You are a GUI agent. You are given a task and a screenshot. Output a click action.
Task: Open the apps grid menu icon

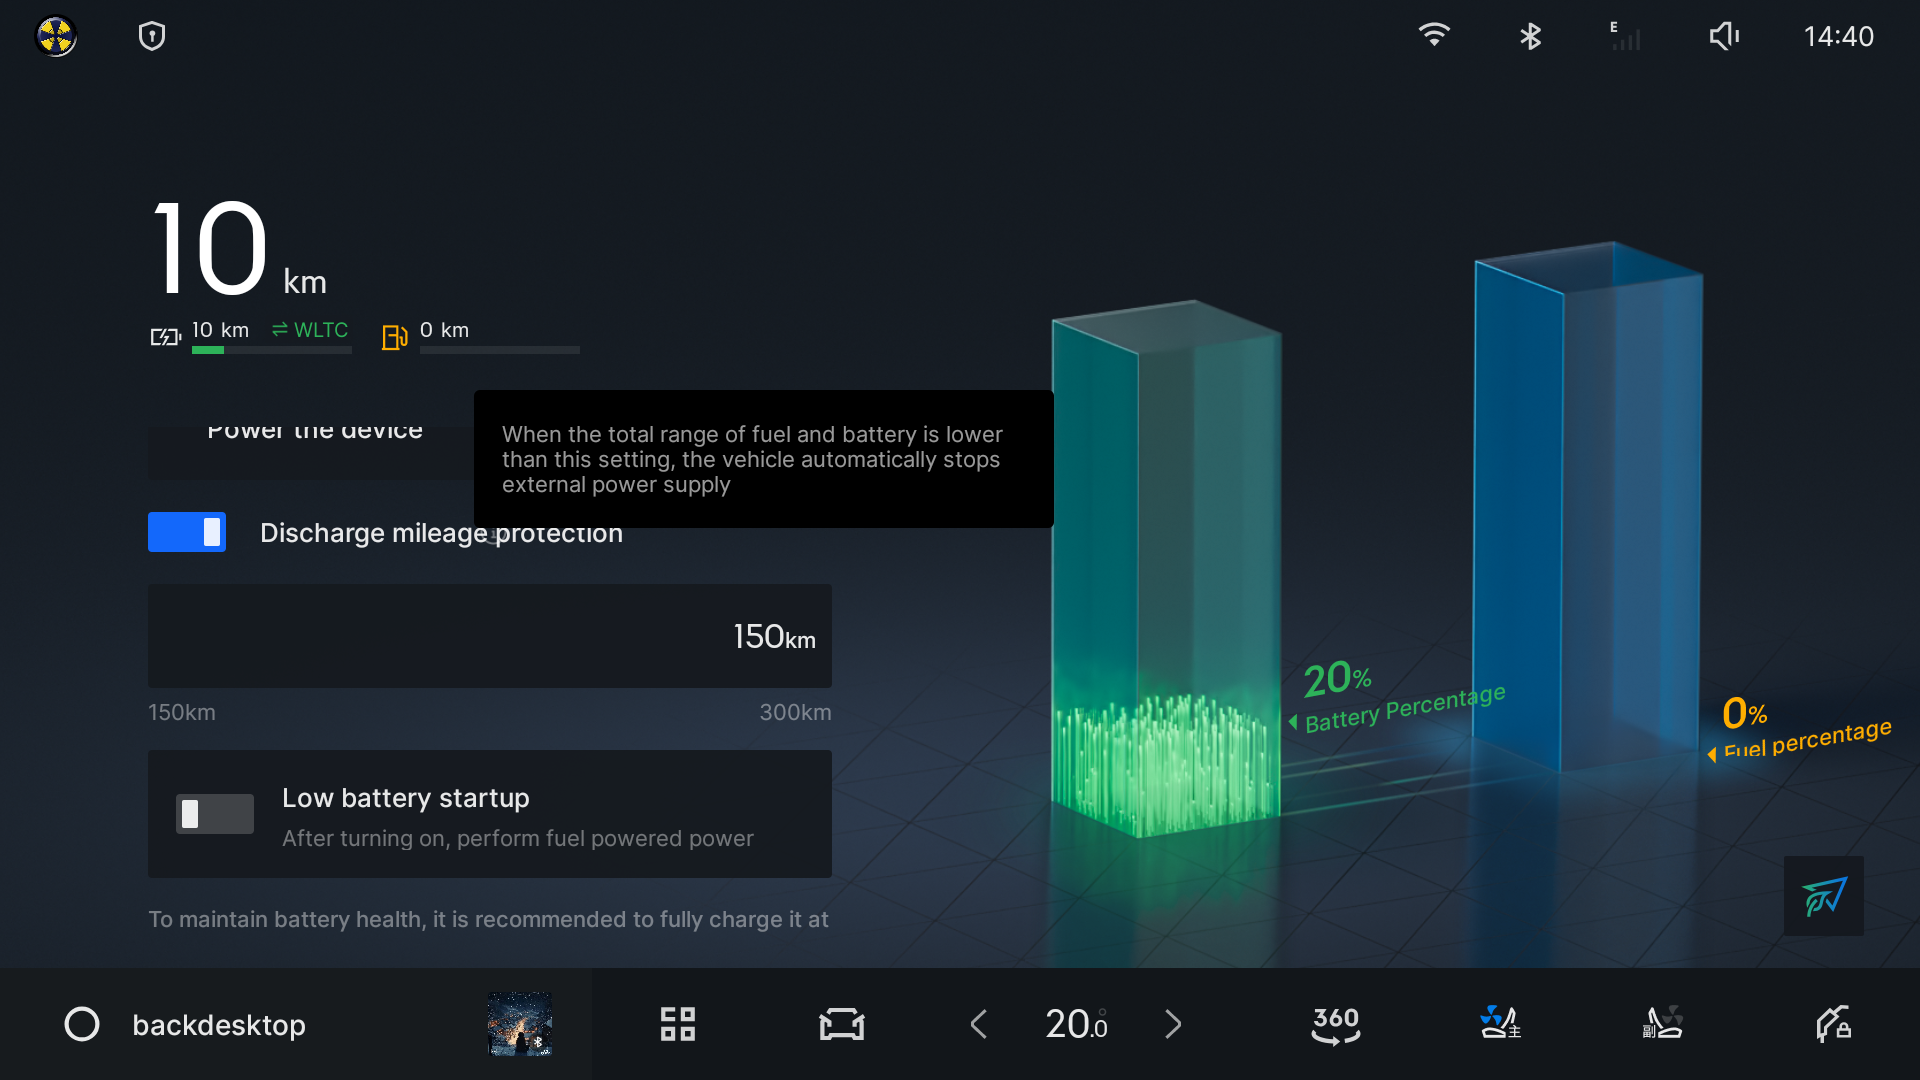pos(678,1024)
